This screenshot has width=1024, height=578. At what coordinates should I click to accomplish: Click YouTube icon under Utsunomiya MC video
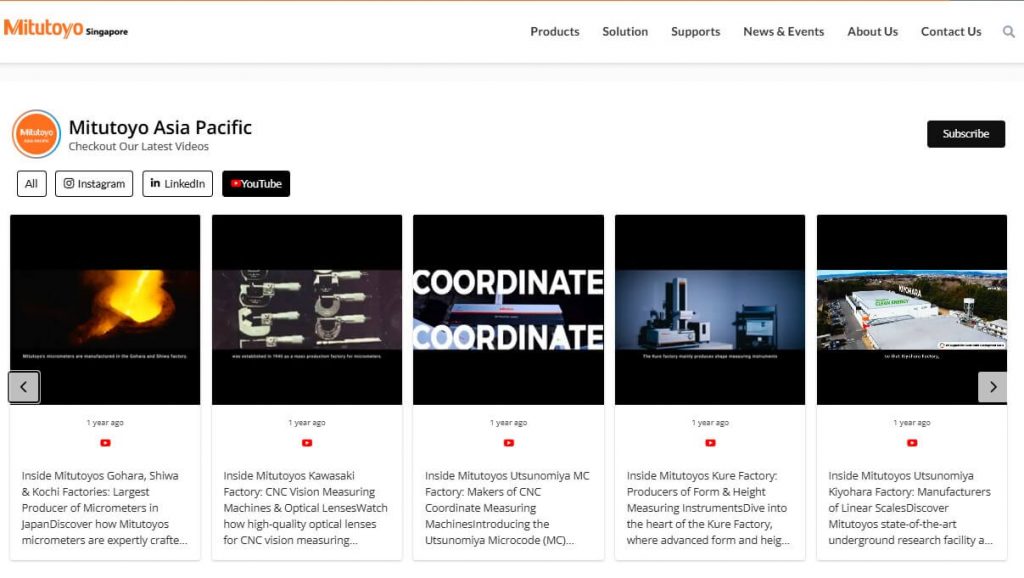508,443
